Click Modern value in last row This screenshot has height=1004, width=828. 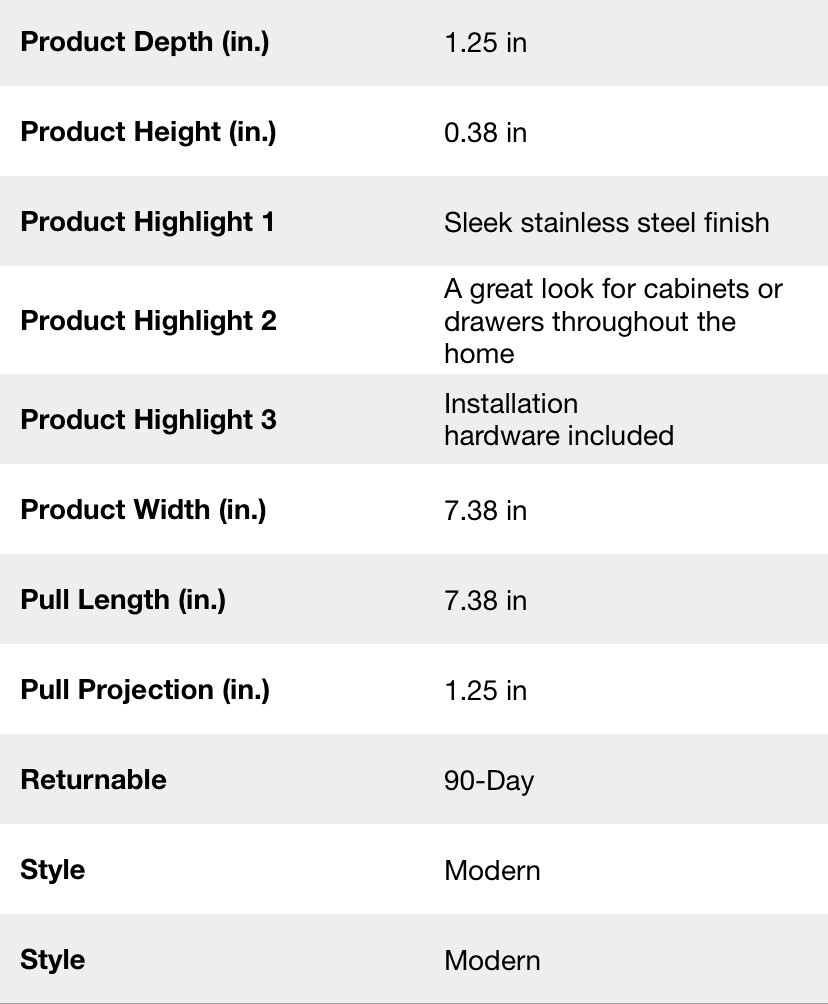pyautogui.click(x=492, y=960)
